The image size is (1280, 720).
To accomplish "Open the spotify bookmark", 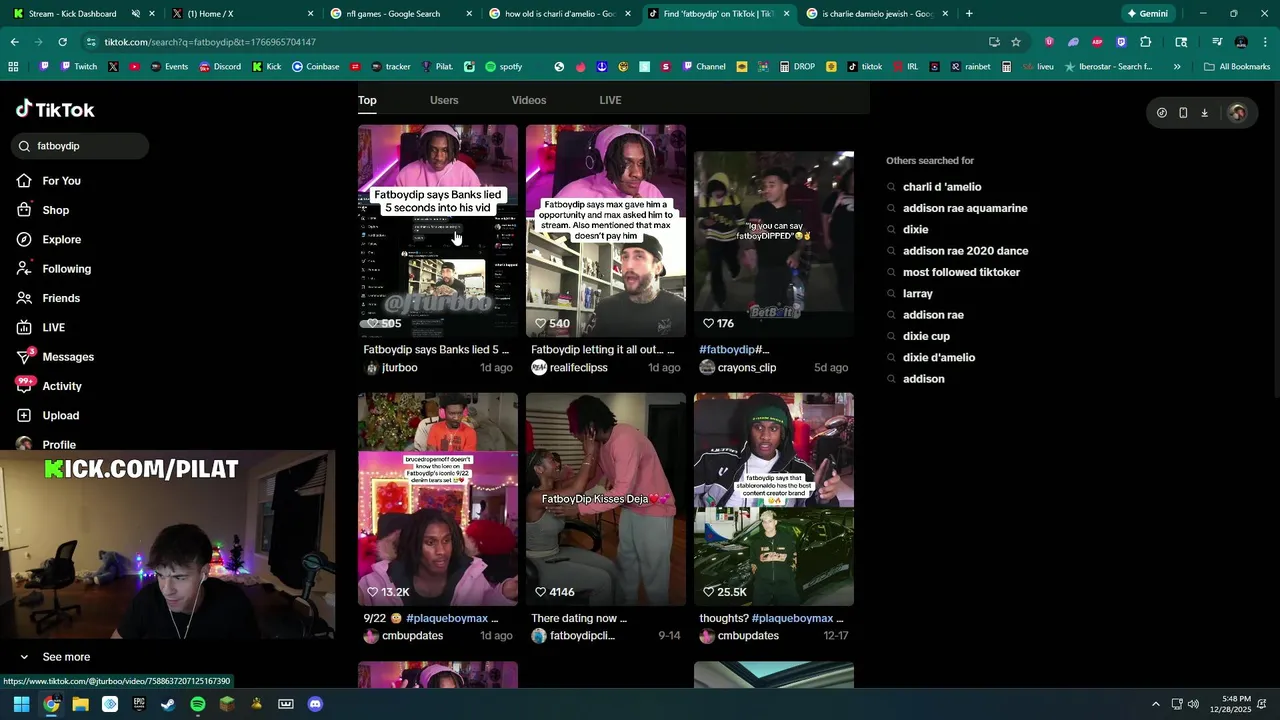I will 504,67.
